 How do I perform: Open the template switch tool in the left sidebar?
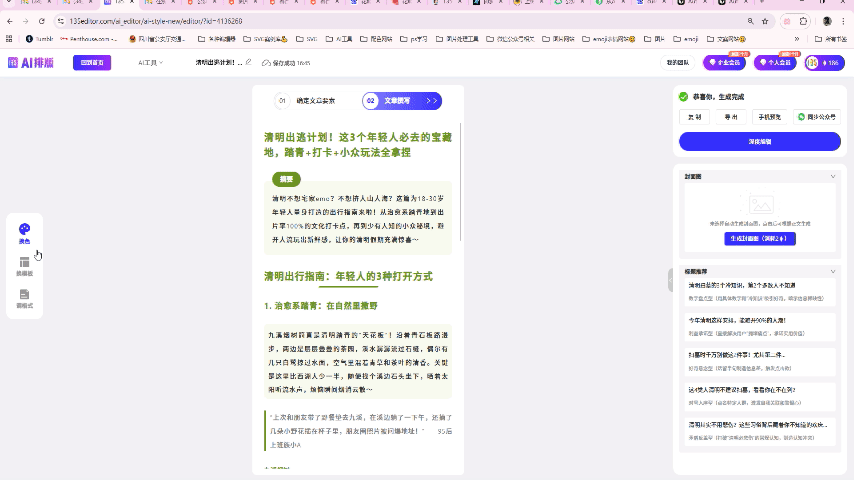tap(25, 266)
